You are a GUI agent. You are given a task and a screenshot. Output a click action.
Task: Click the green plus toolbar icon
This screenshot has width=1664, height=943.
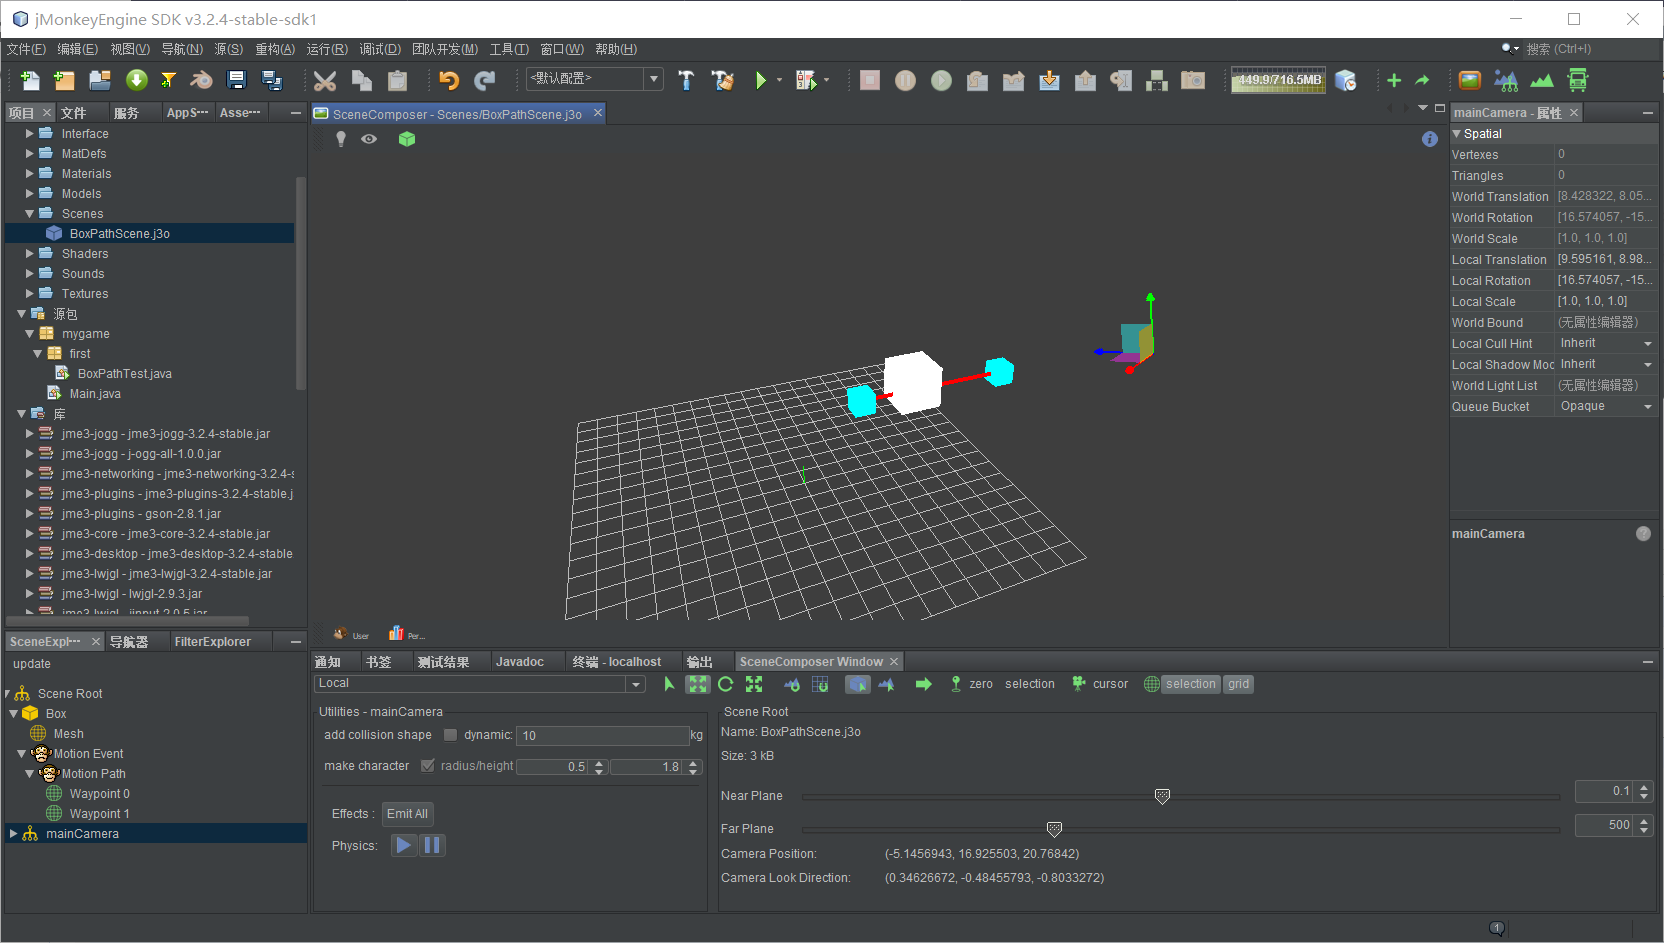(x=1394, y=80)
